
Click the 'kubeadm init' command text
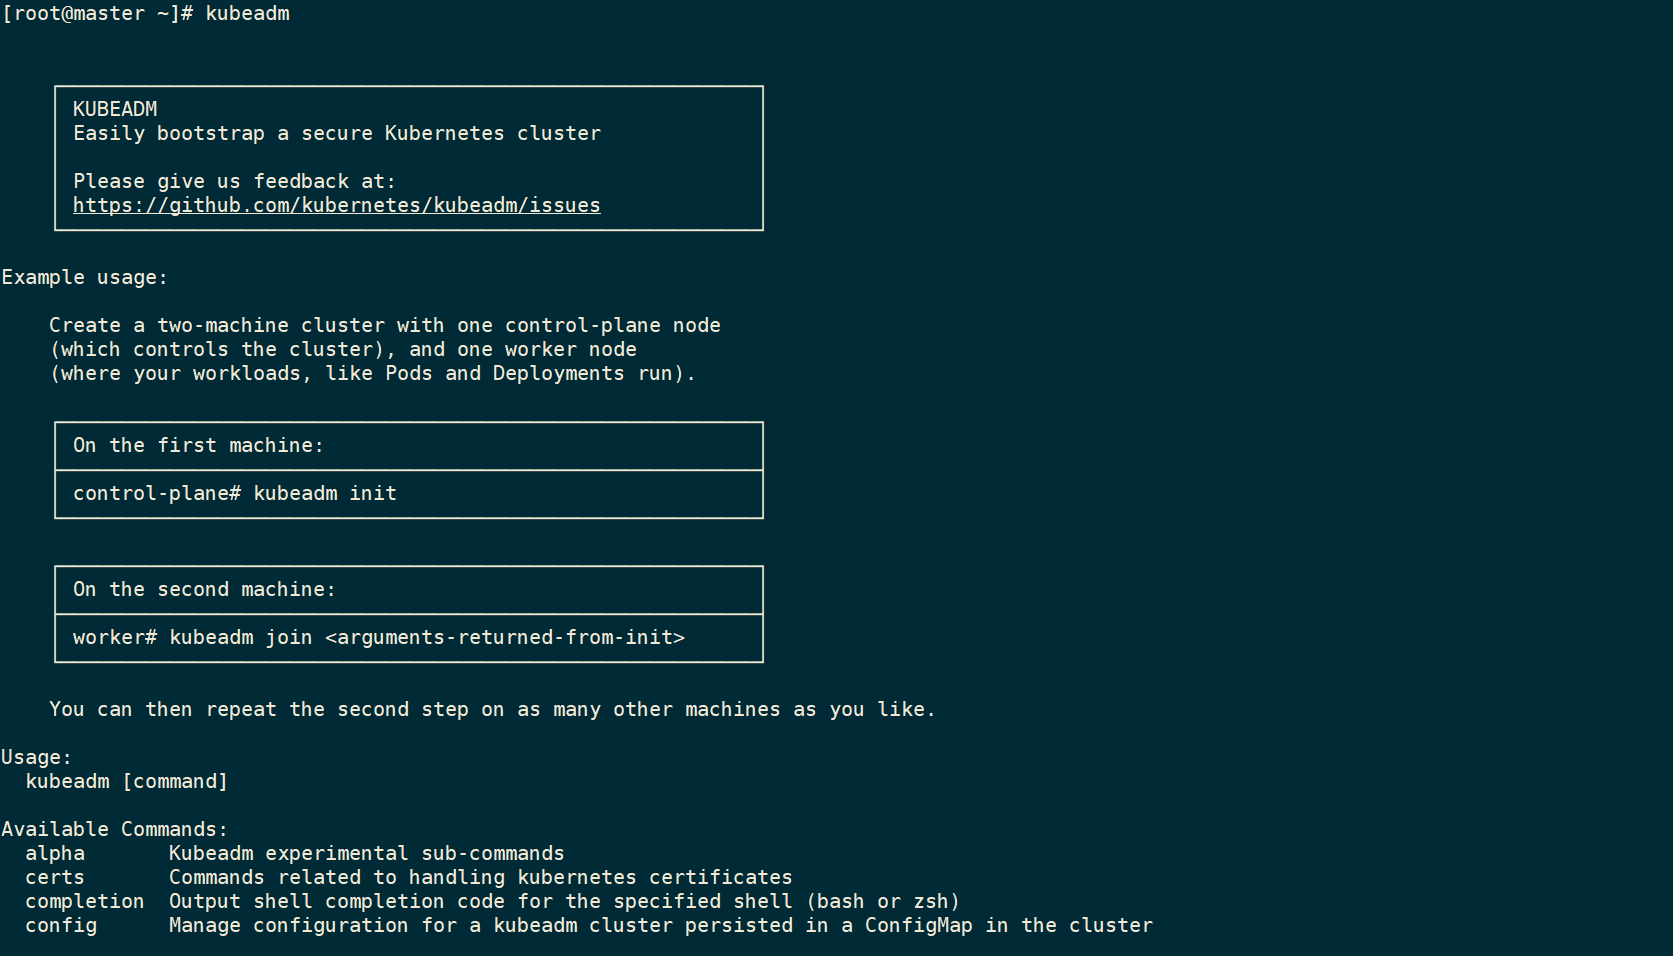(324, 493)
